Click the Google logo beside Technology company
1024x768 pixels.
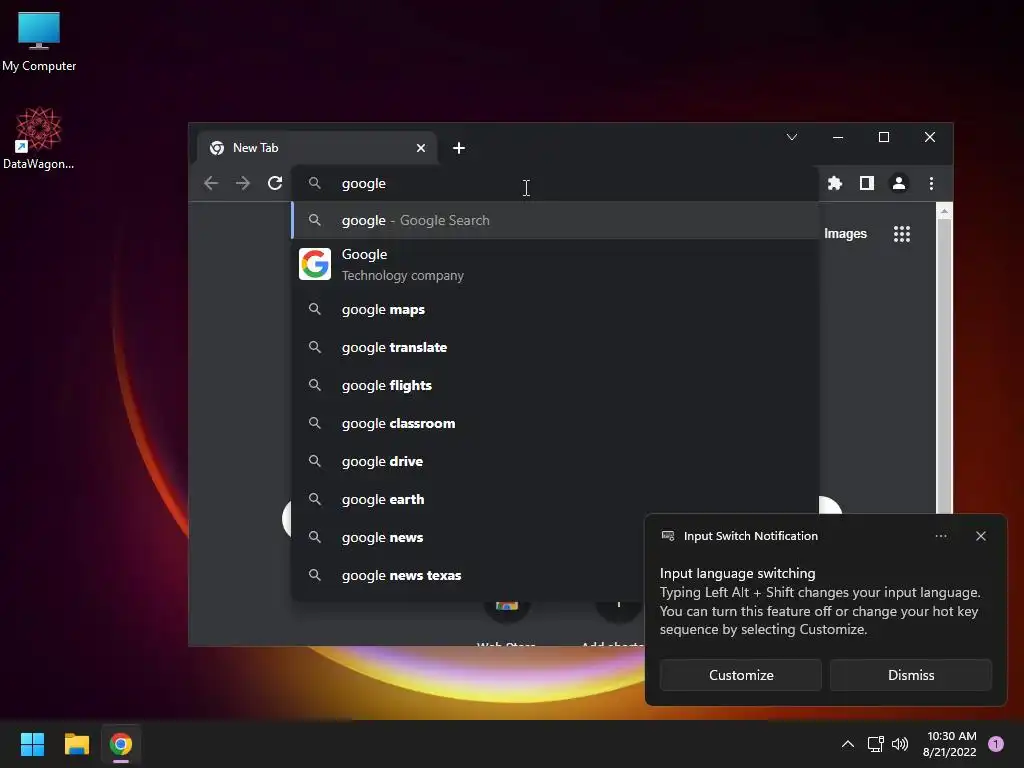coord(315,264)
